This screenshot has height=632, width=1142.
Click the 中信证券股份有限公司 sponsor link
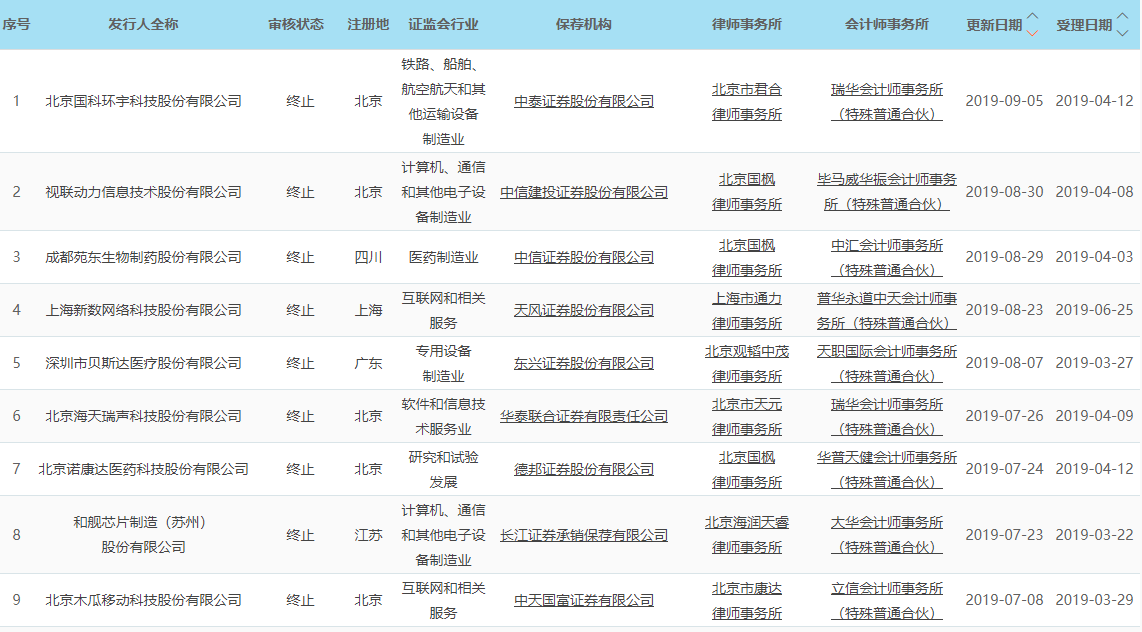click(584, 257)
